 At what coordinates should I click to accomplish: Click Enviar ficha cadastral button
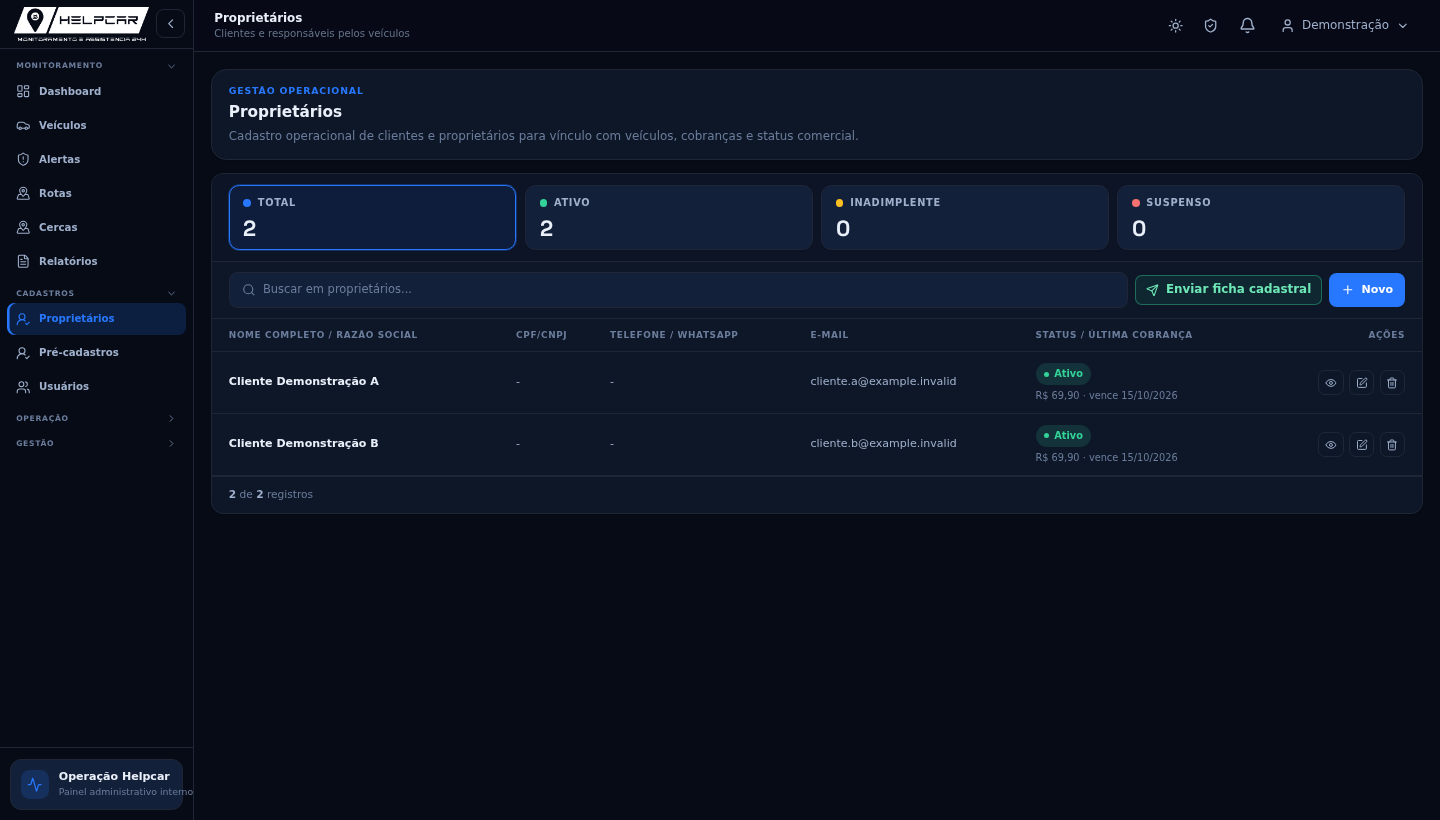coord(1228,290)
